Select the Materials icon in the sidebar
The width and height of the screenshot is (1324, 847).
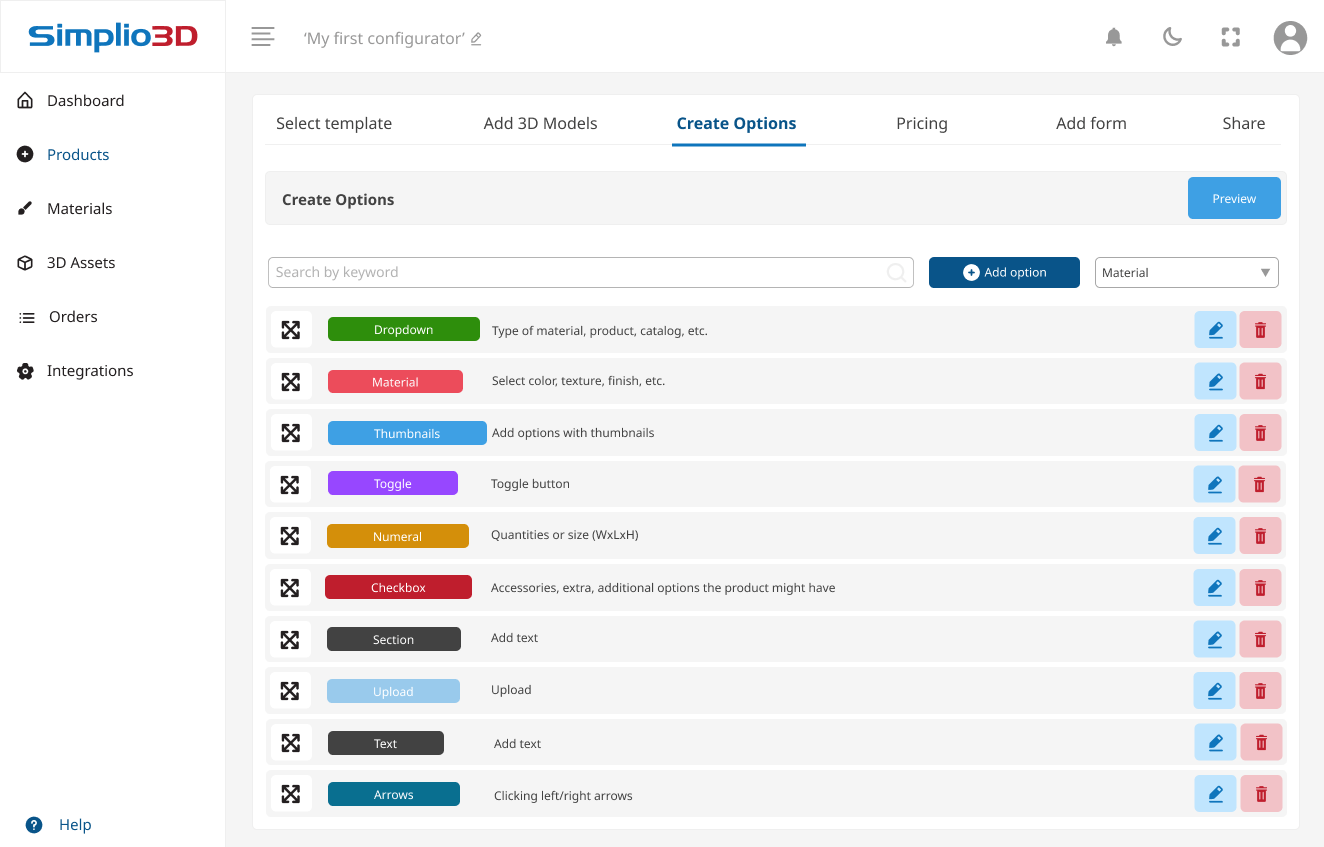[25, 208]
